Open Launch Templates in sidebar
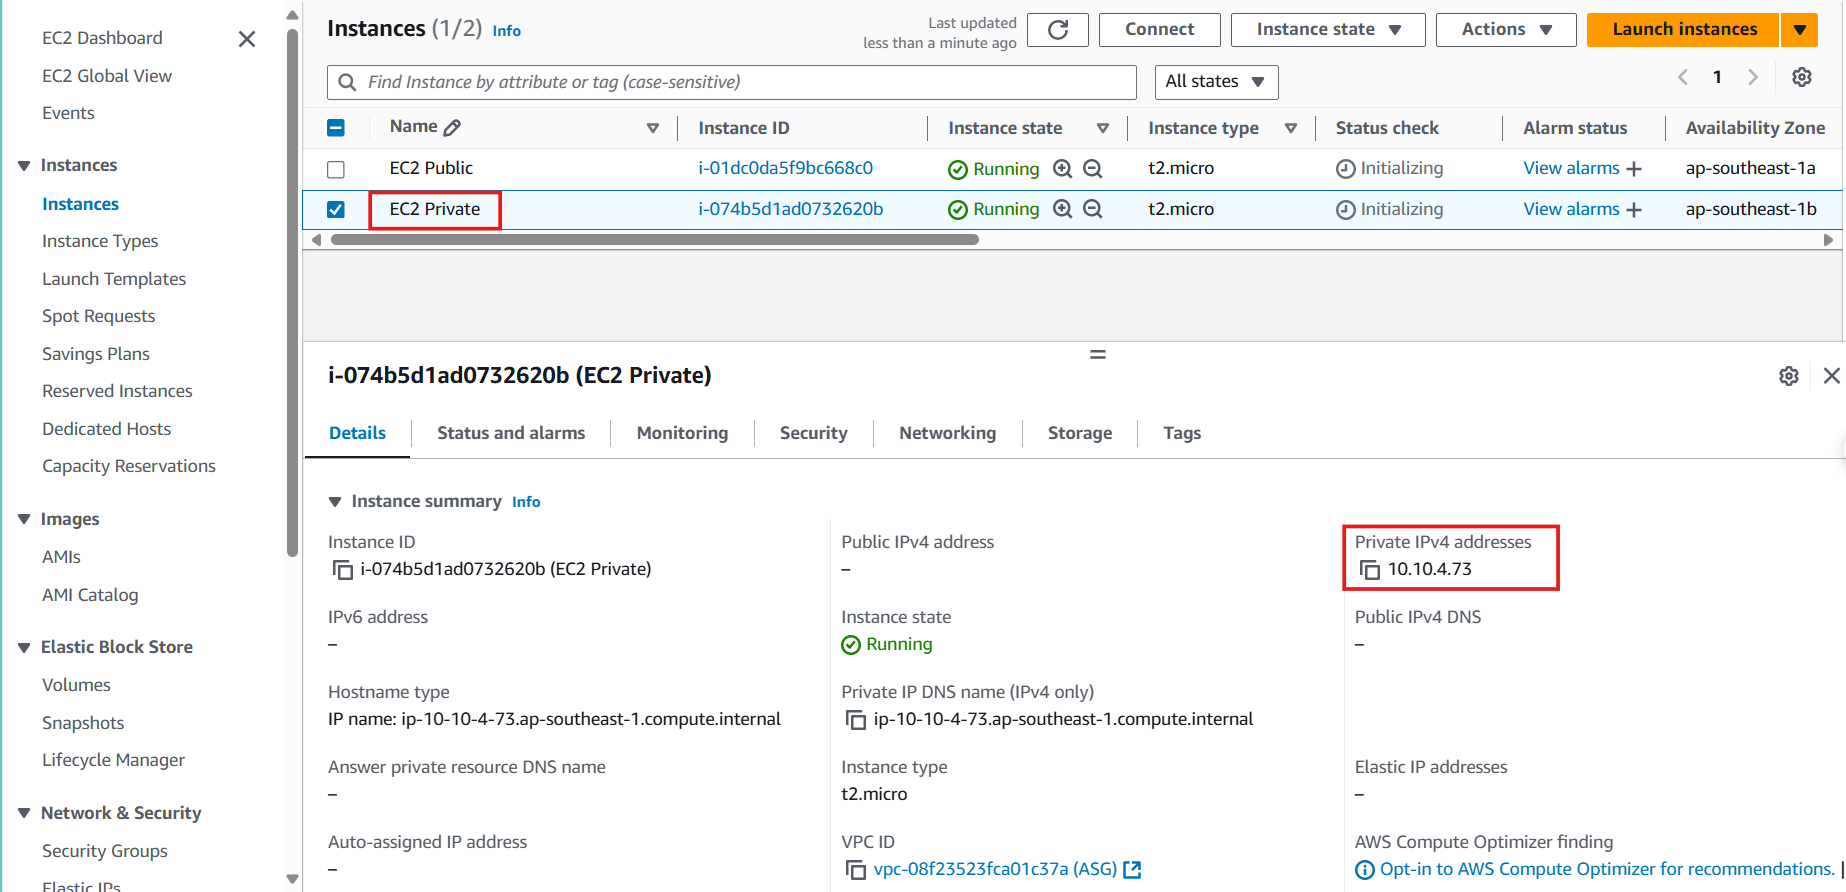The width and height of the screenshot is (1846, 892). (x=114, y=280)
